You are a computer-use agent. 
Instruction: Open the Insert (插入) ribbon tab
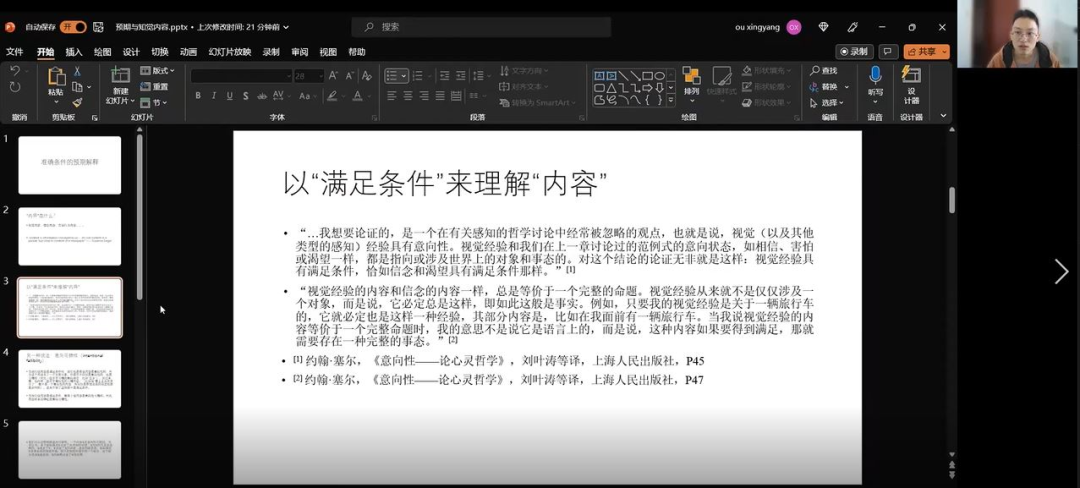coord(74,52)
